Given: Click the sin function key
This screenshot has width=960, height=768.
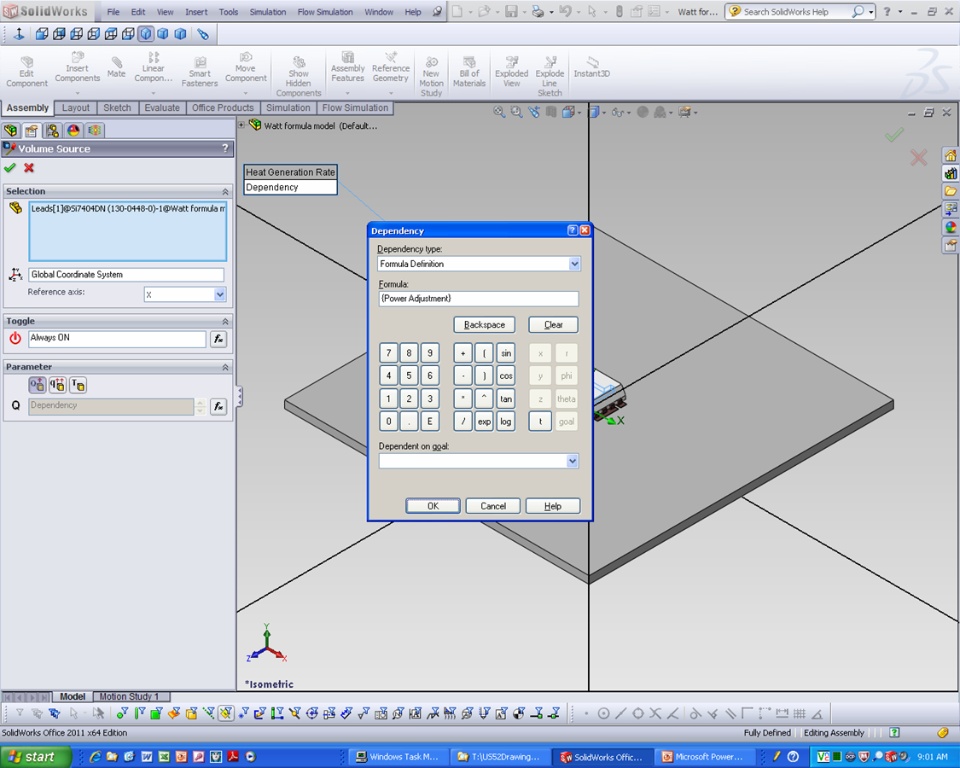Looking at the screenshot, I should click(x=506, y=353).
